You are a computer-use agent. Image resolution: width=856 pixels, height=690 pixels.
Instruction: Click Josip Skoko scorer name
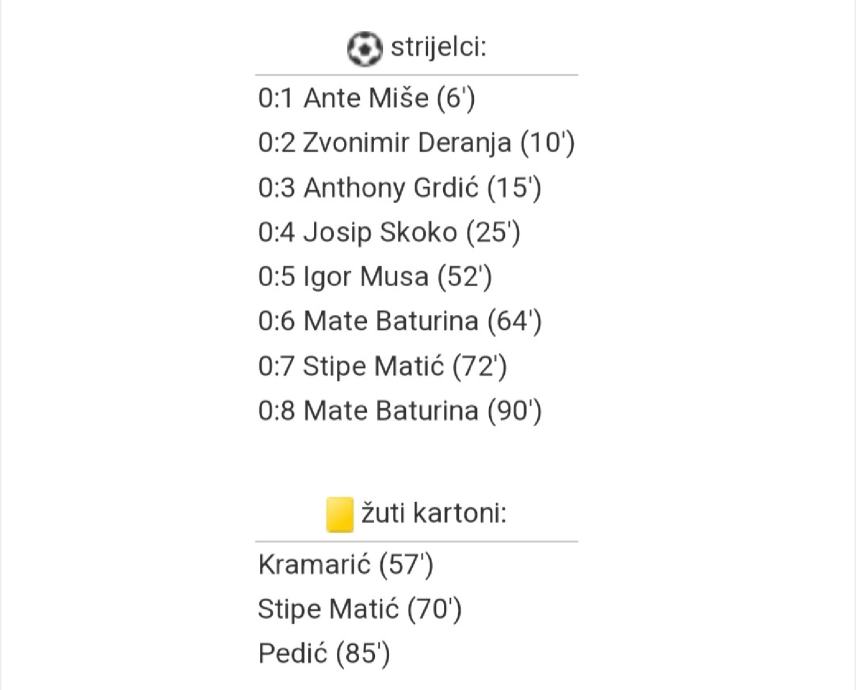click(380, 233)
